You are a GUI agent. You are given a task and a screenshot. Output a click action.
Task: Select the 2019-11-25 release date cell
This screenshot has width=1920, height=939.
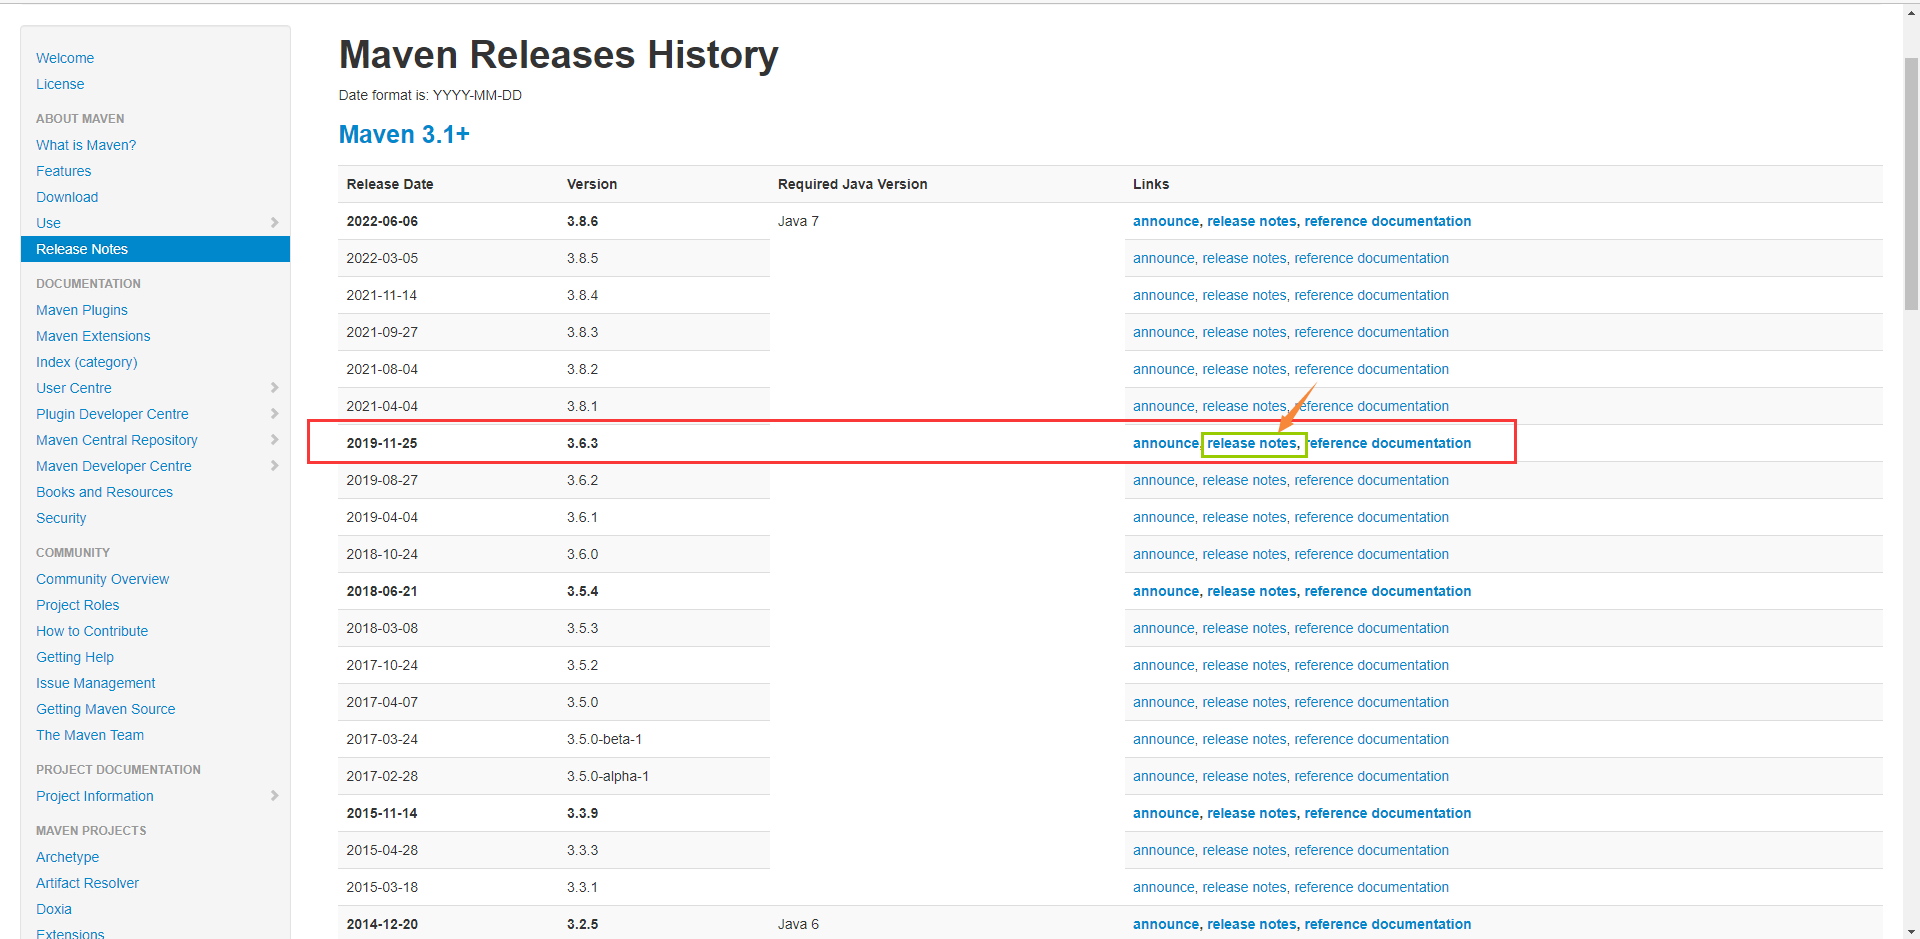pyautogui.click(x=382, y=443)
